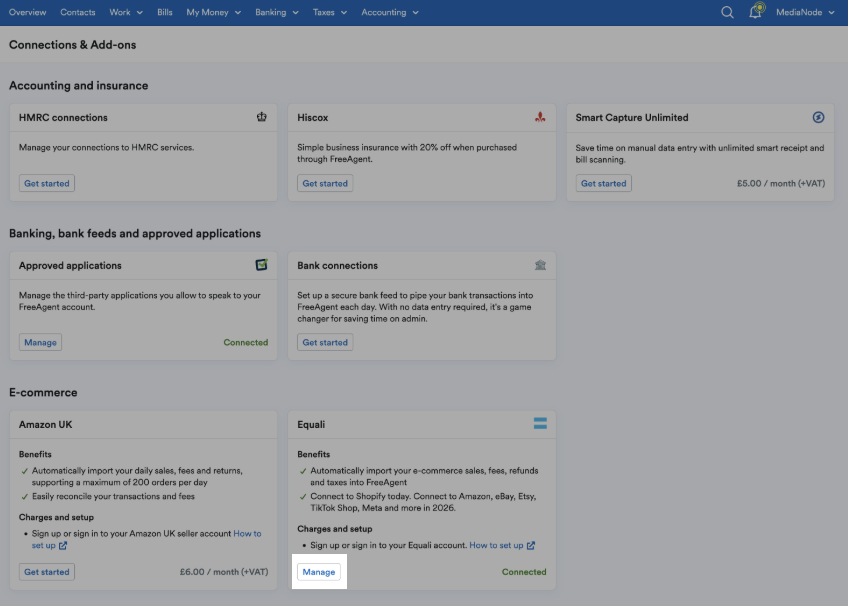Click the Connections & Add-ons page title
This screenshot has width=848, height=606.
click(72, 45)
